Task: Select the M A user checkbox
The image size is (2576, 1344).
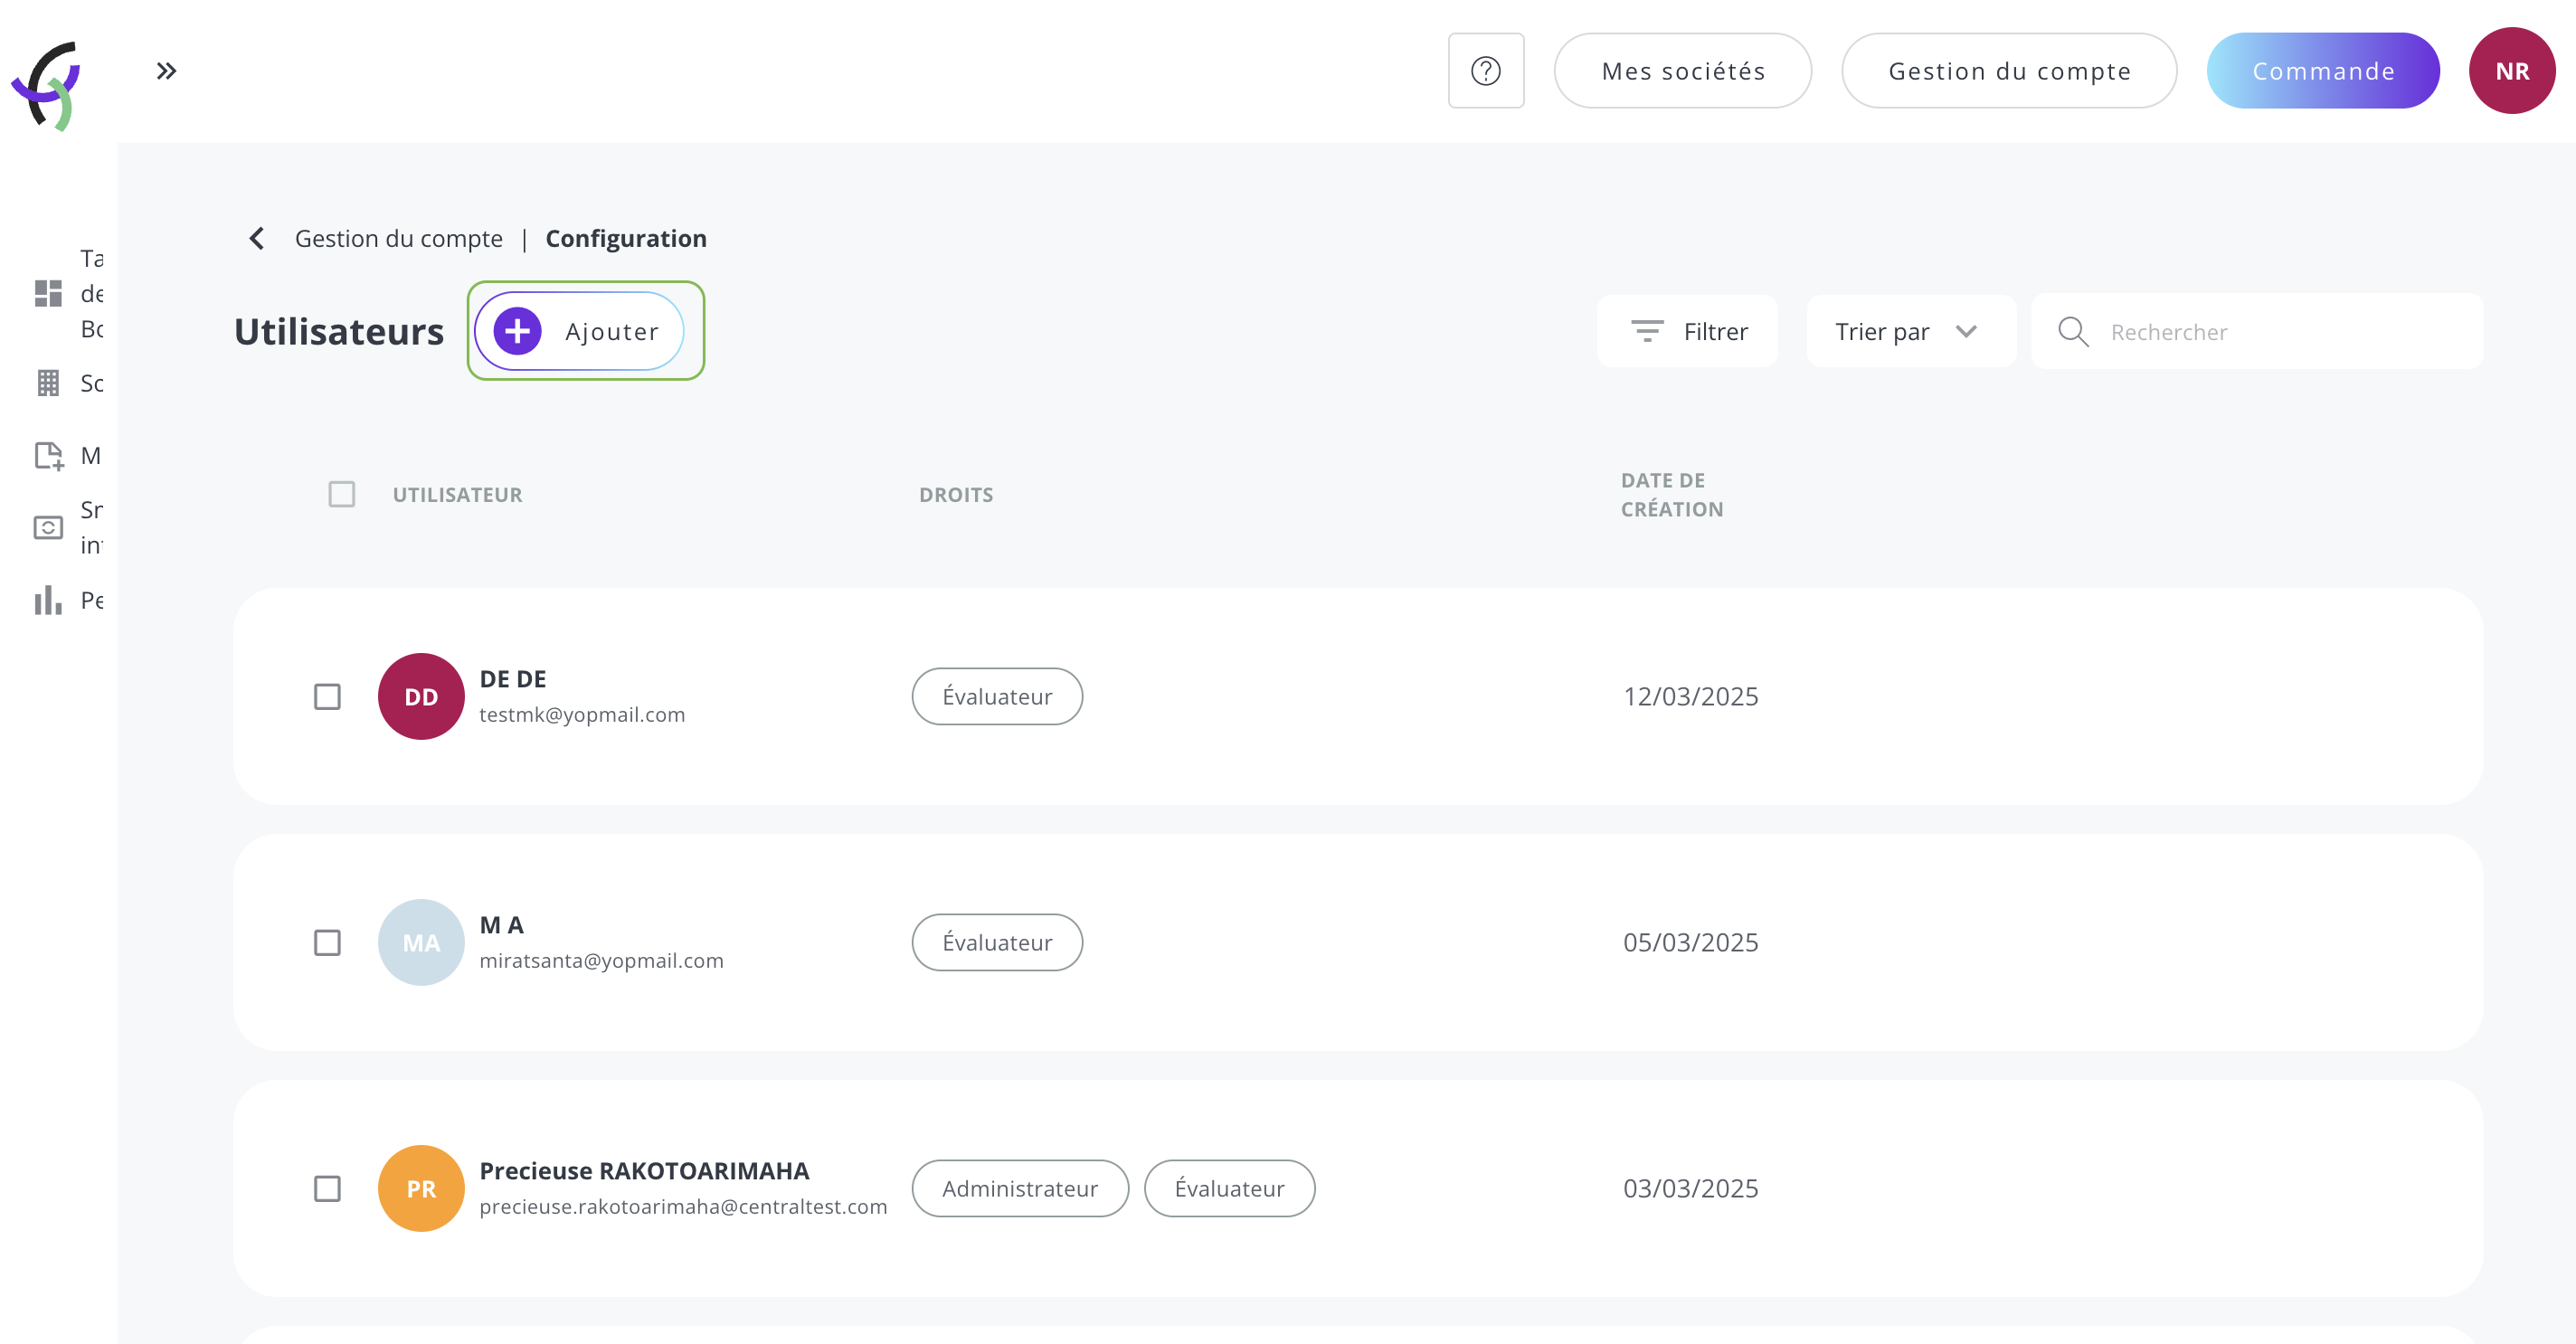Action: pos(327,942)
